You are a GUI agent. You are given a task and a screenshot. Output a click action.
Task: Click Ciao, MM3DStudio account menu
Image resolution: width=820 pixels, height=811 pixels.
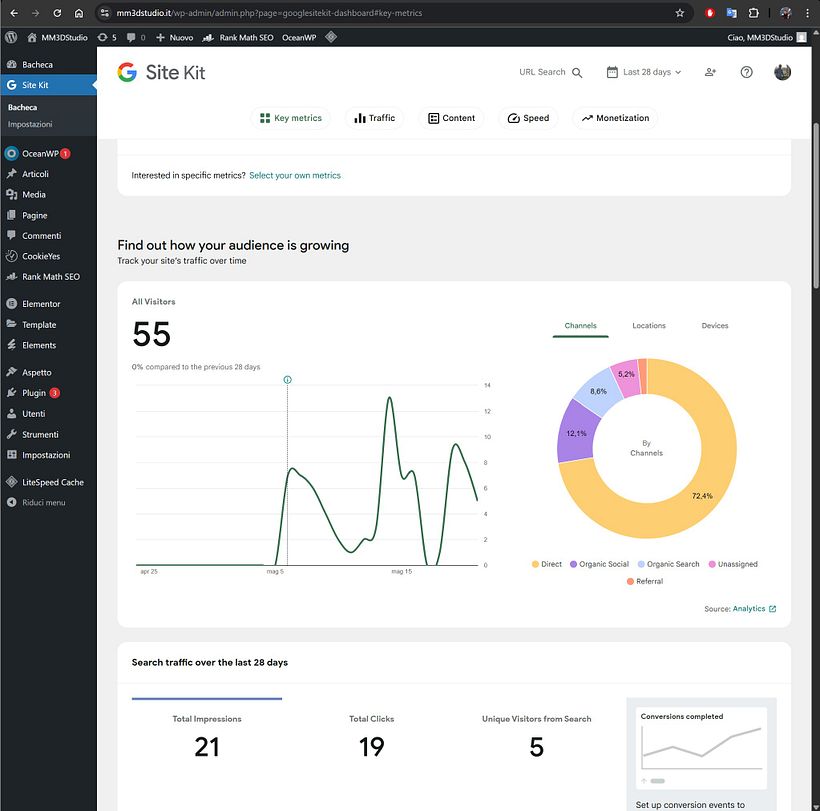pyautogui.click(x=767, y=37)
